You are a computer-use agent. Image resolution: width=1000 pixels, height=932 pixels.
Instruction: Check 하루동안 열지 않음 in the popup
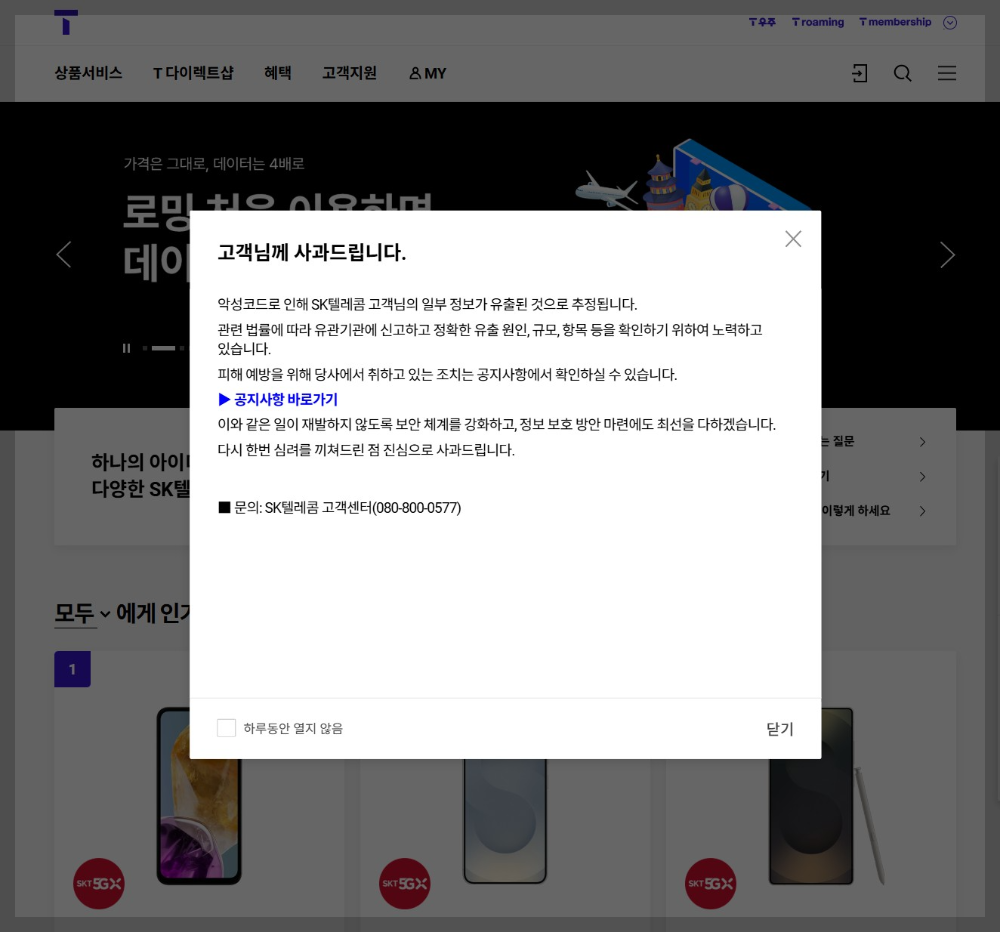(x=226, y=728)
